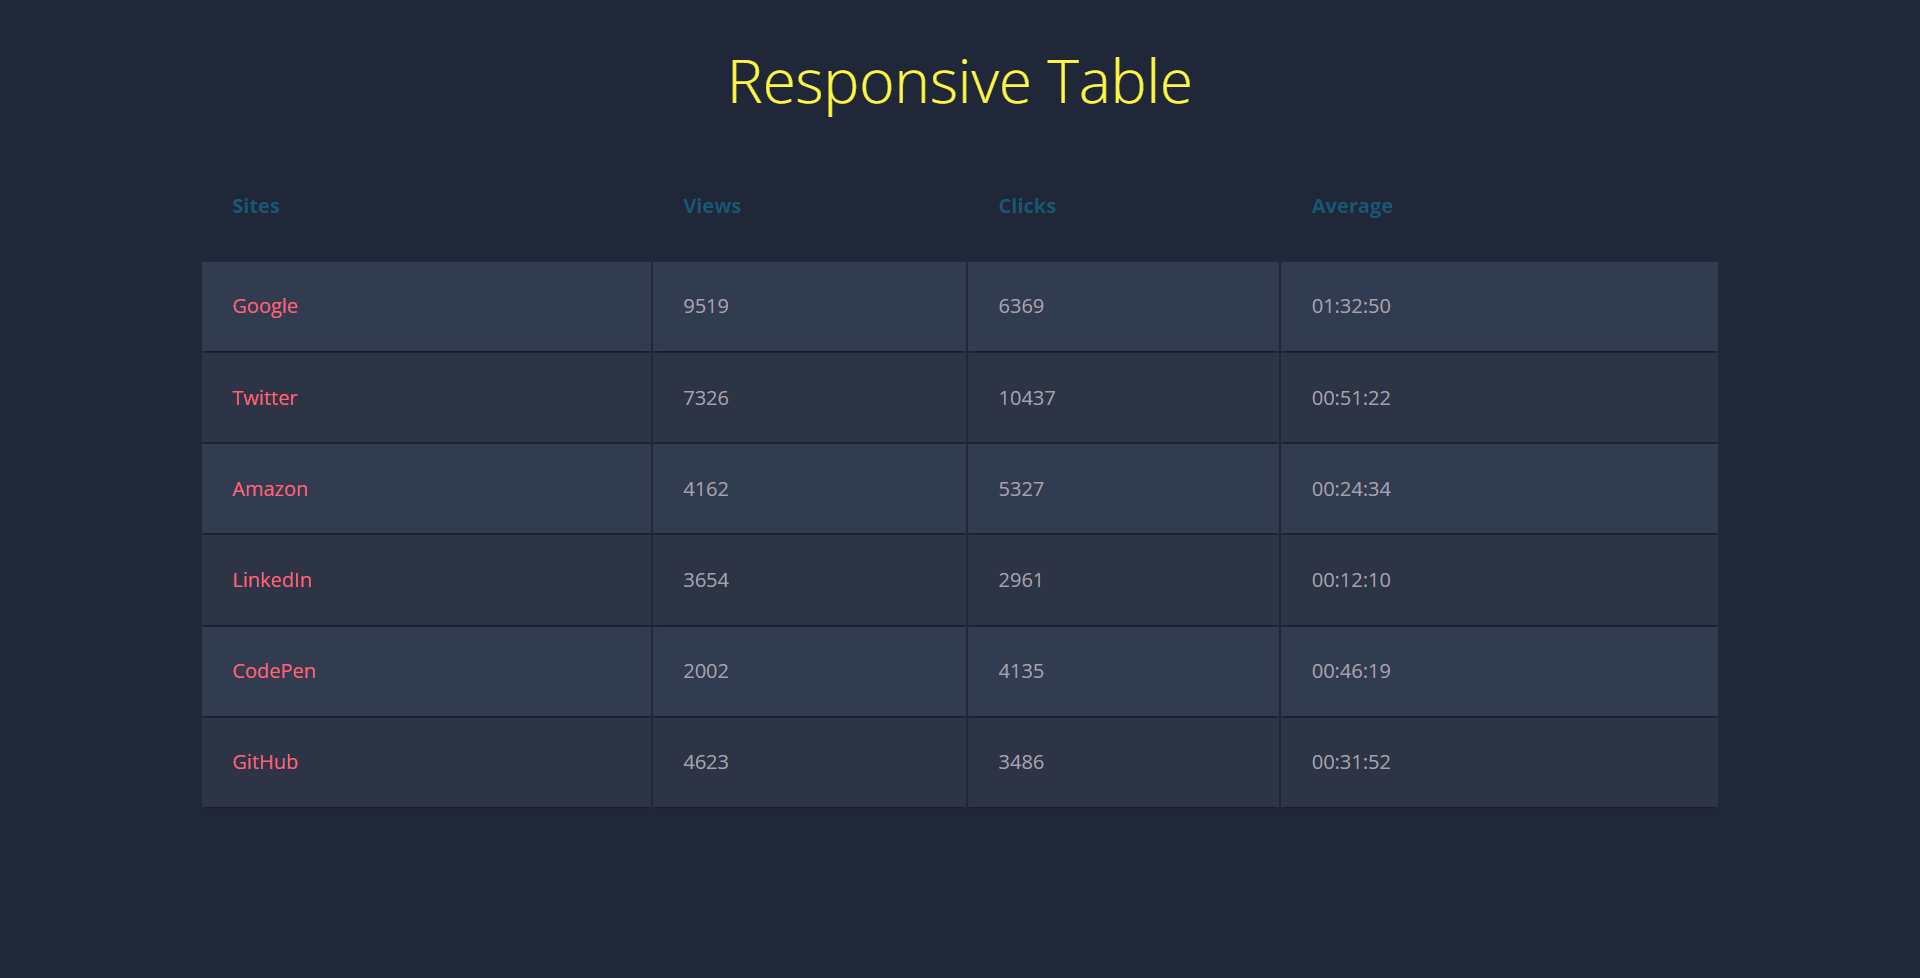Click Google's clicks value 6369

click(1021, 306)
